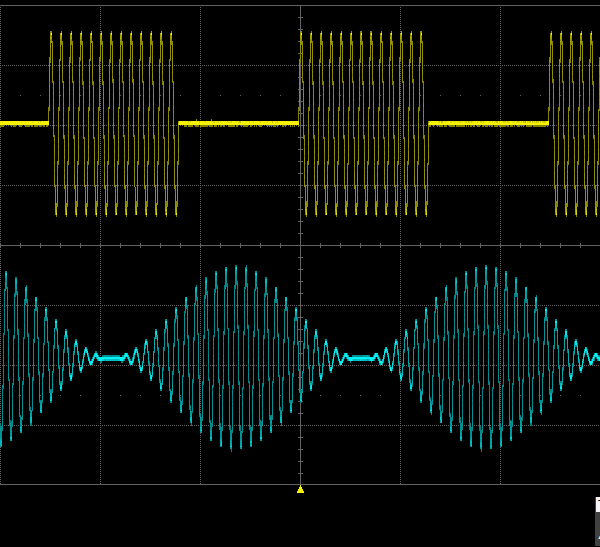Click the partial yellow burst at the right edge
The height and width of the screenshot is (547, 600).
tap(575, 123)
